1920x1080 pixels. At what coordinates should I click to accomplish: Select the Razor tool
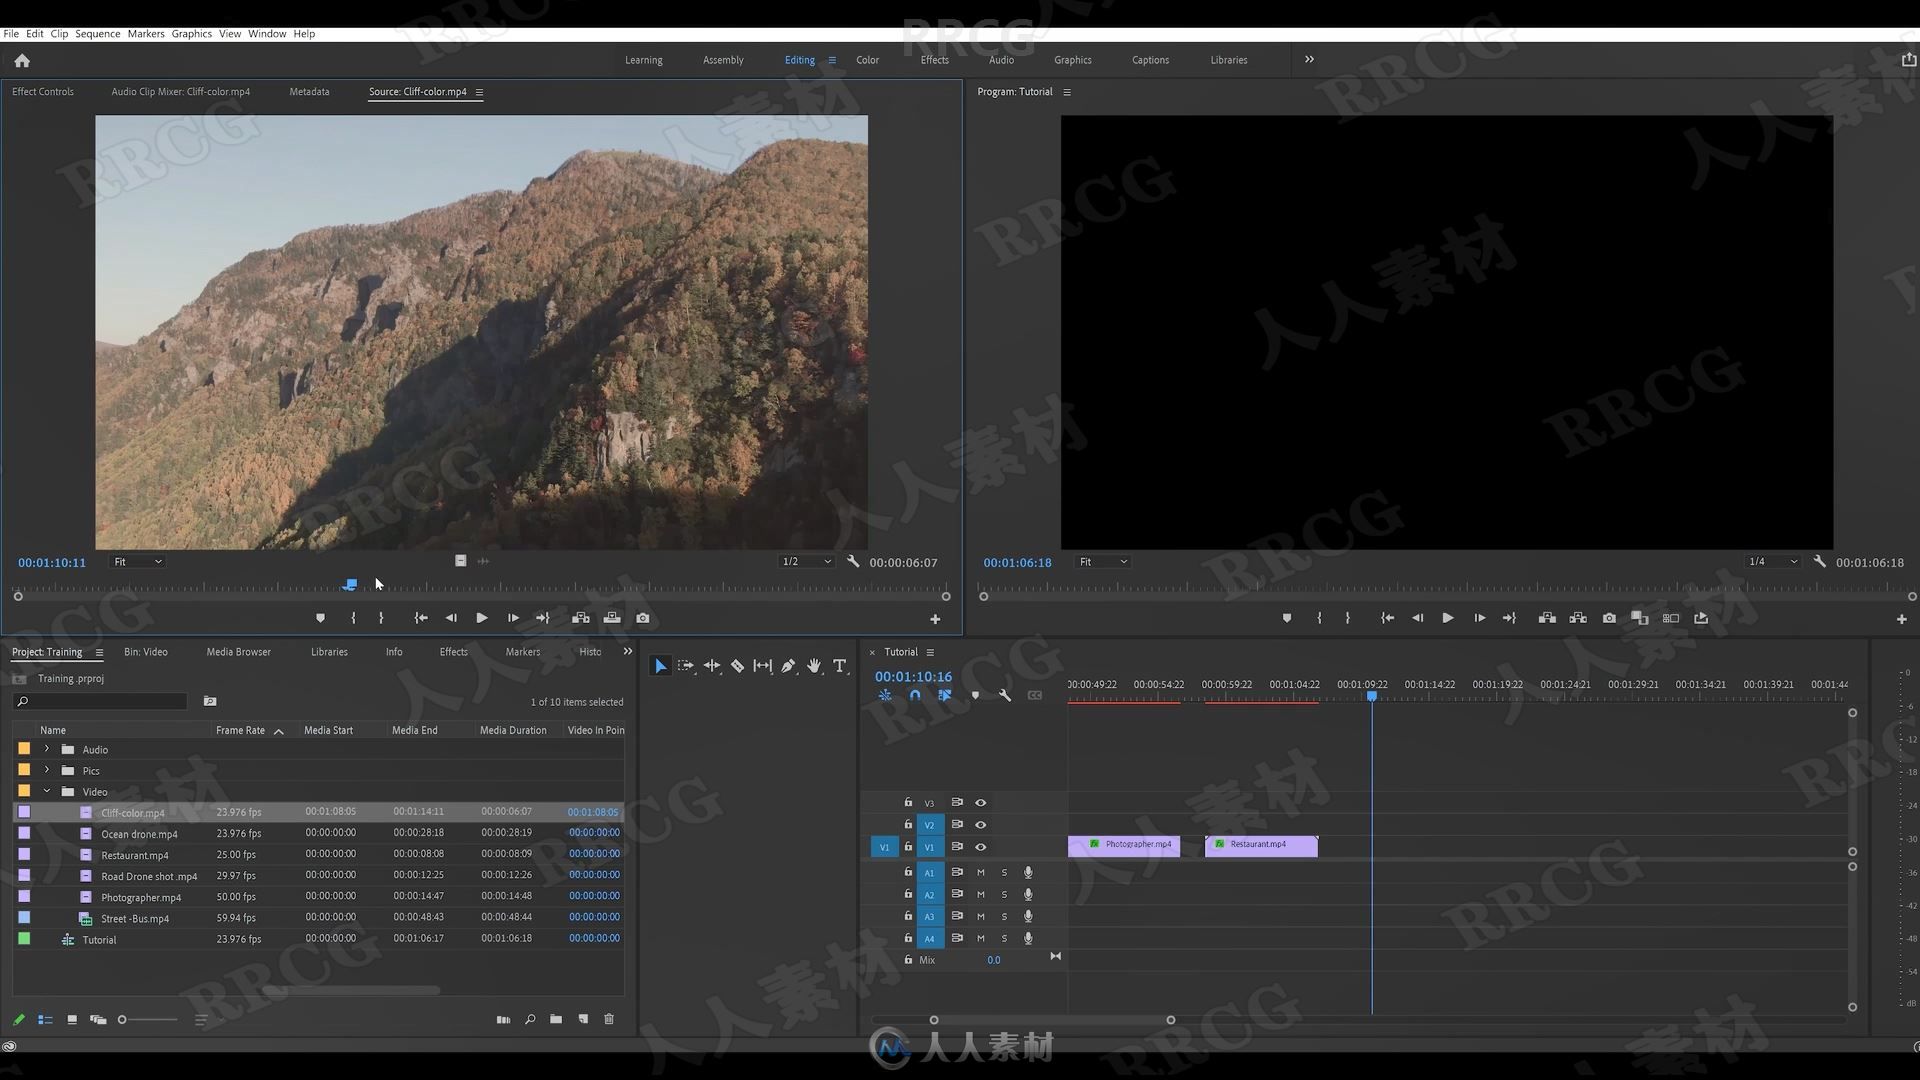[x=737, y=666]
